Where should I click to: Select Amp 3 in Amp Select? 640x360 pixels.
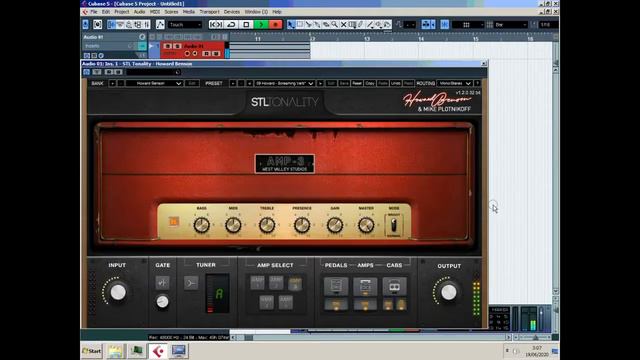pos(295,283)
